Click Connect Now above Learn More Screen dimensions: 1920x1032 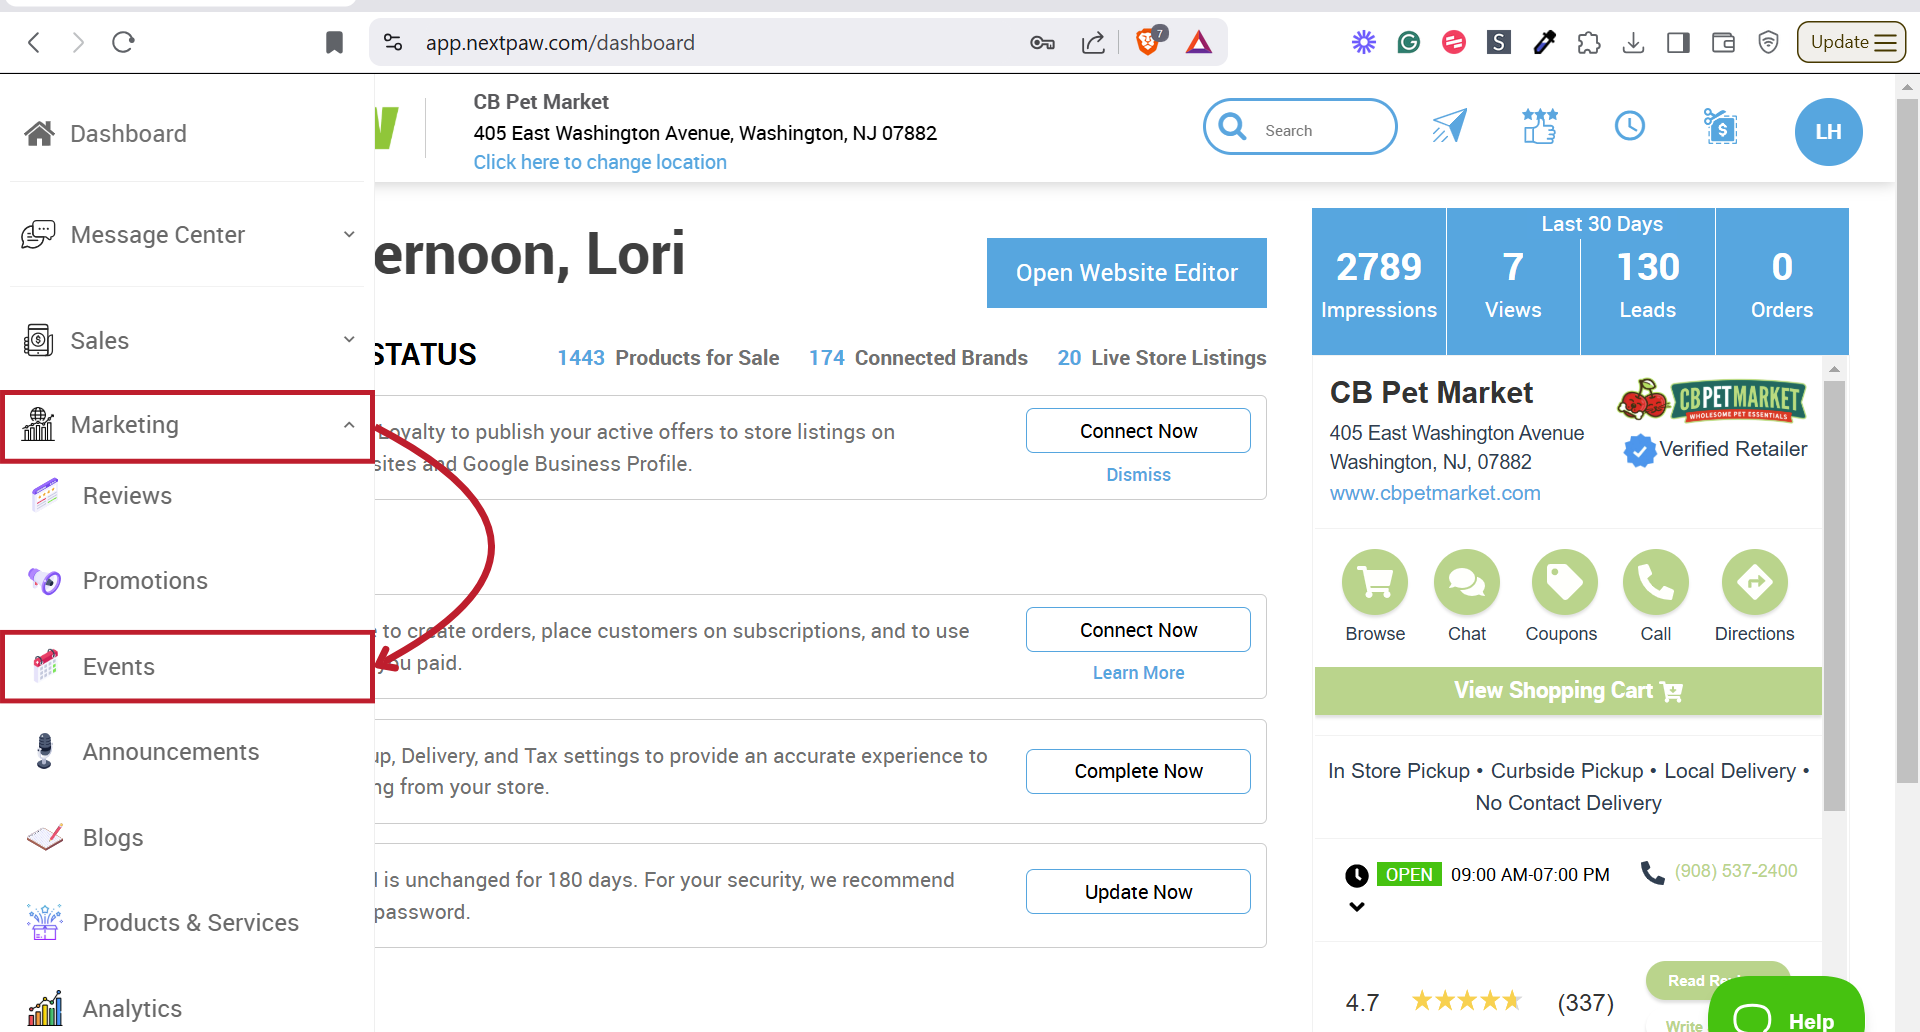tap(1138, 630)
